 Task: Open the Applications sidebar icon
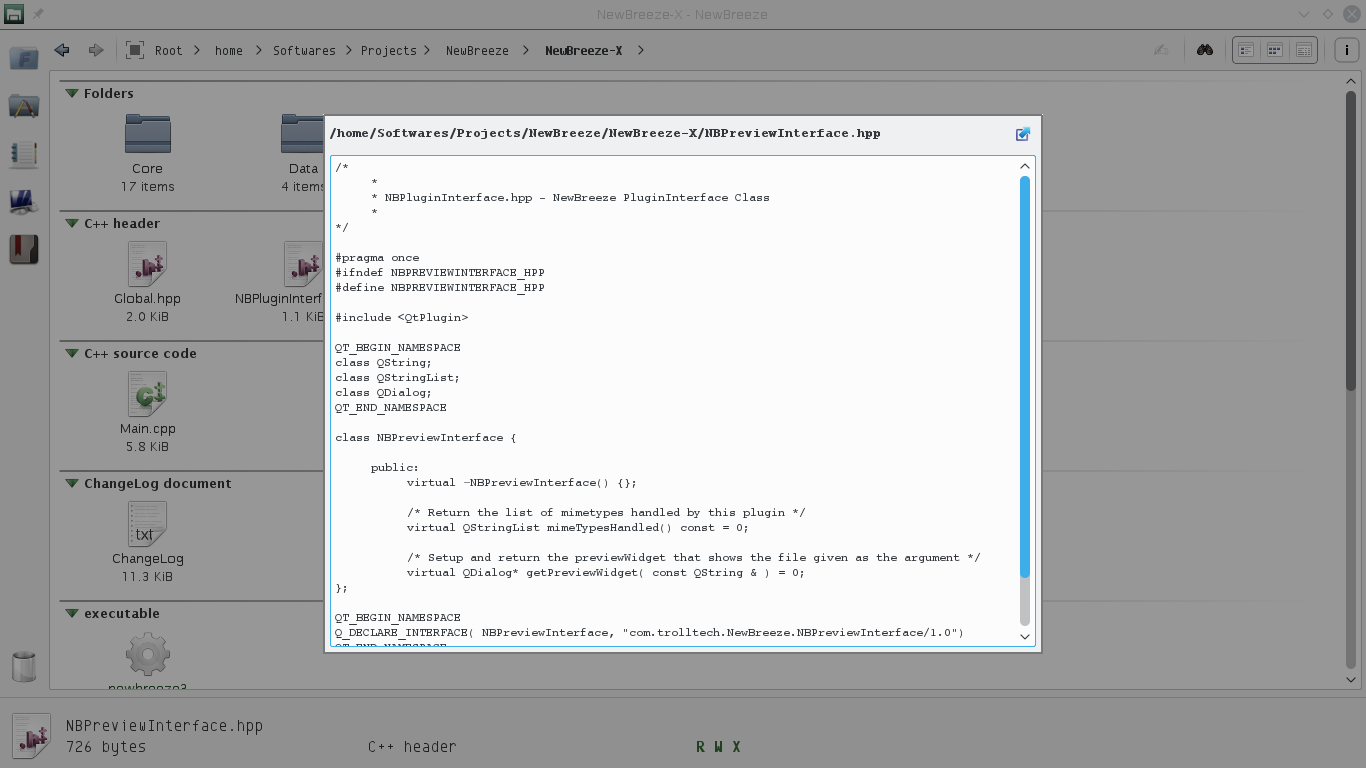pyautogui.click(x=23, y=105)
